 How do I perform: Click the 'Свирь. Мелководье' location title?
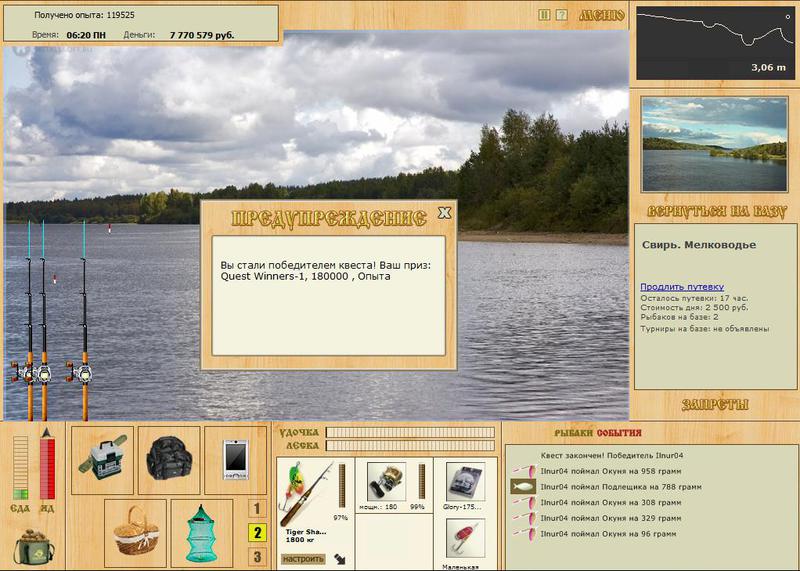699,245
